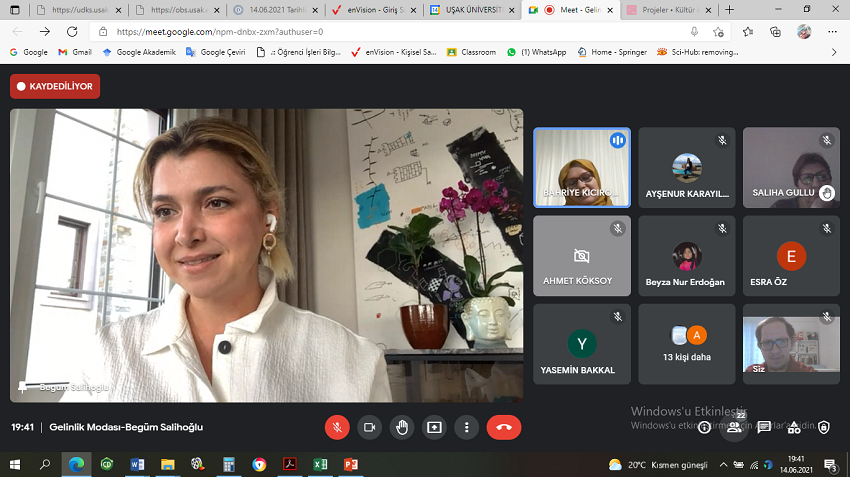Open host controls shield-lock icon
This screenshot has width=850, height=477.
[x=824, y=427]
